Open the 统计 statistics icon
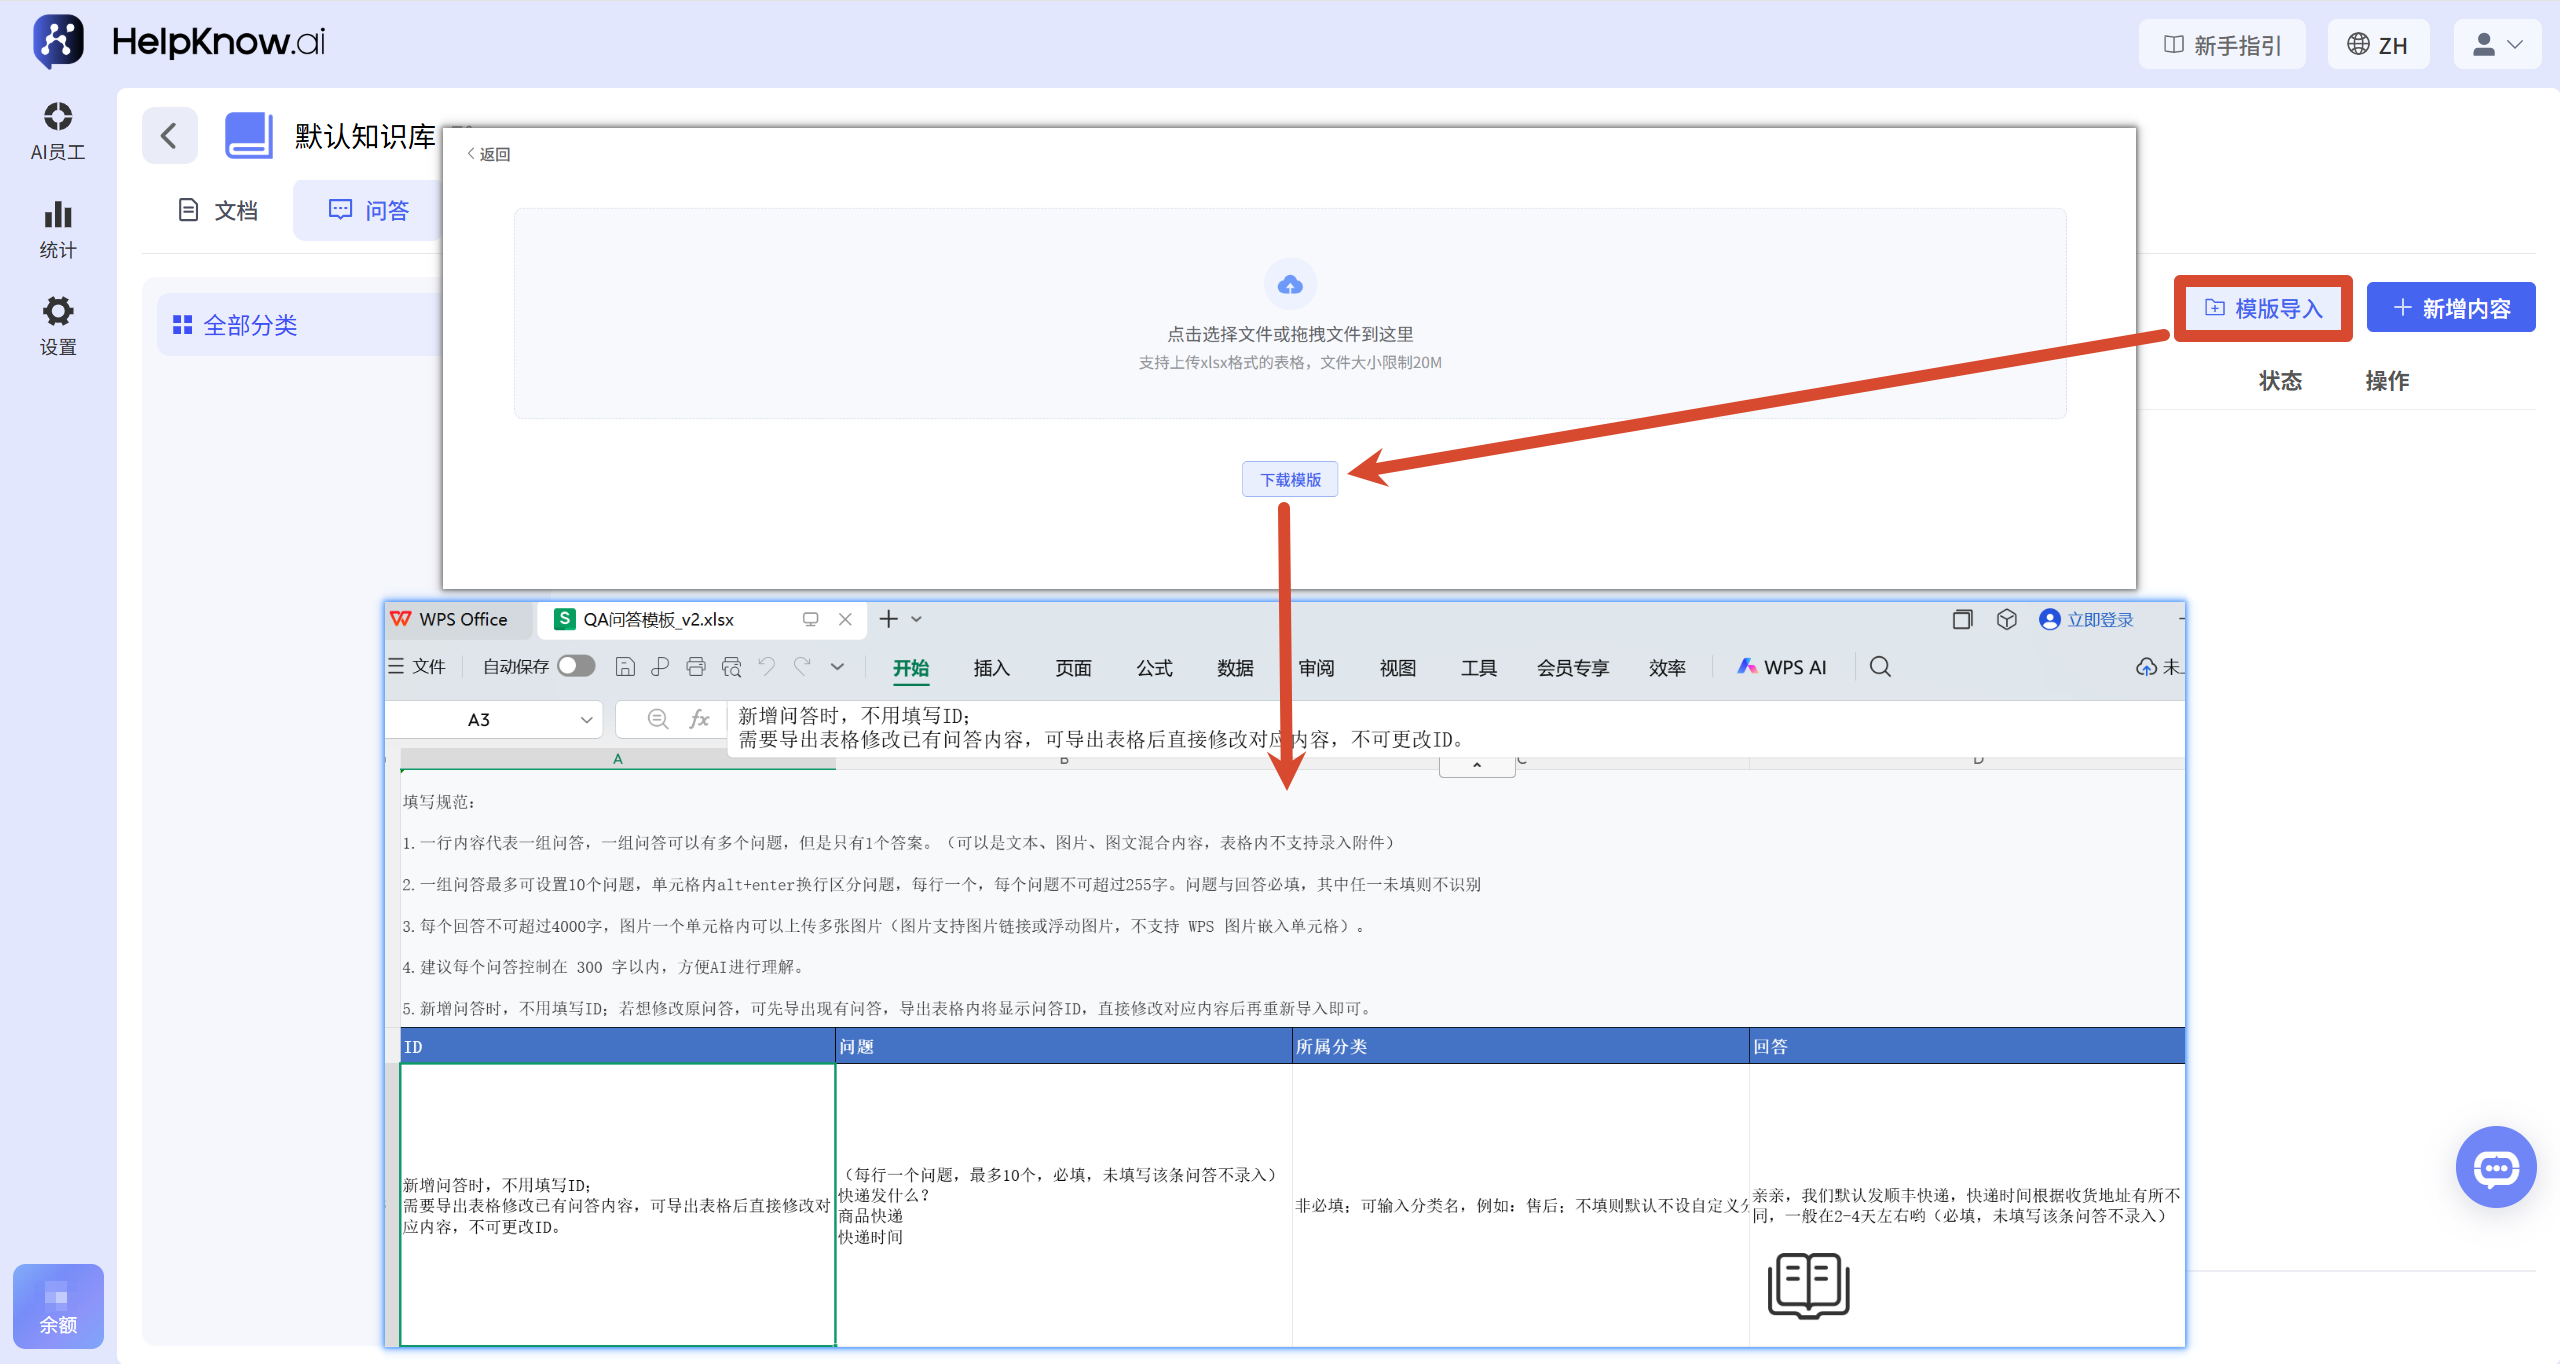This screenshot has width=2560, height=1364. tap(58, 215)
